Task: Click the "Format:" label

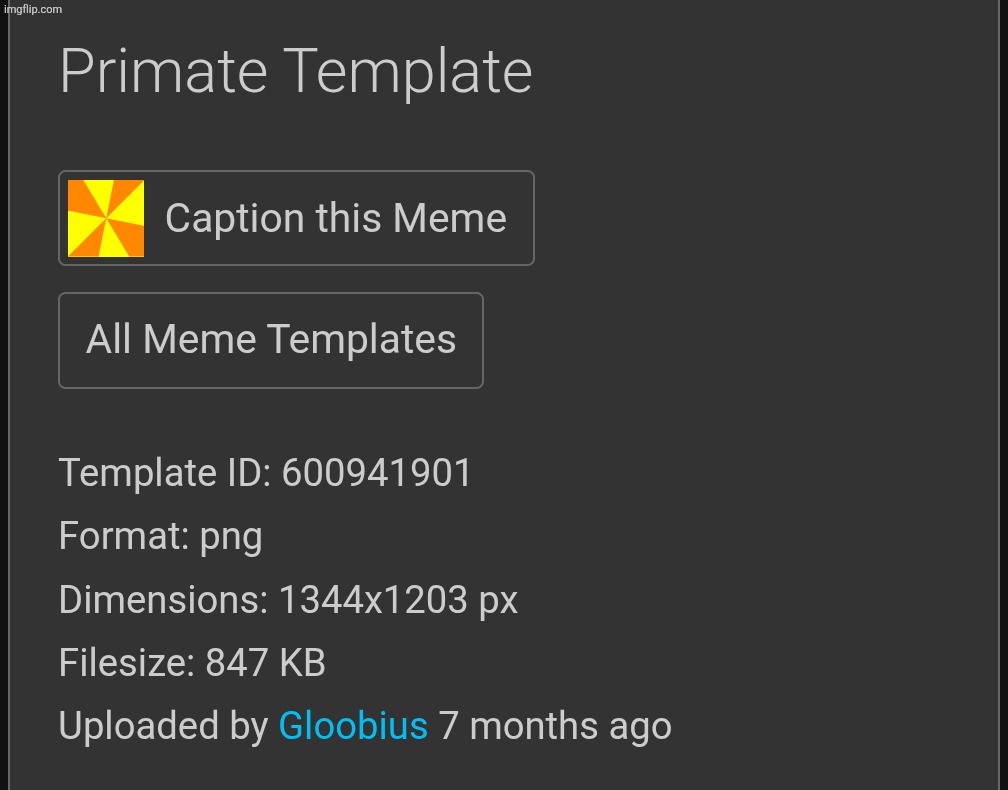Action: 124,537
